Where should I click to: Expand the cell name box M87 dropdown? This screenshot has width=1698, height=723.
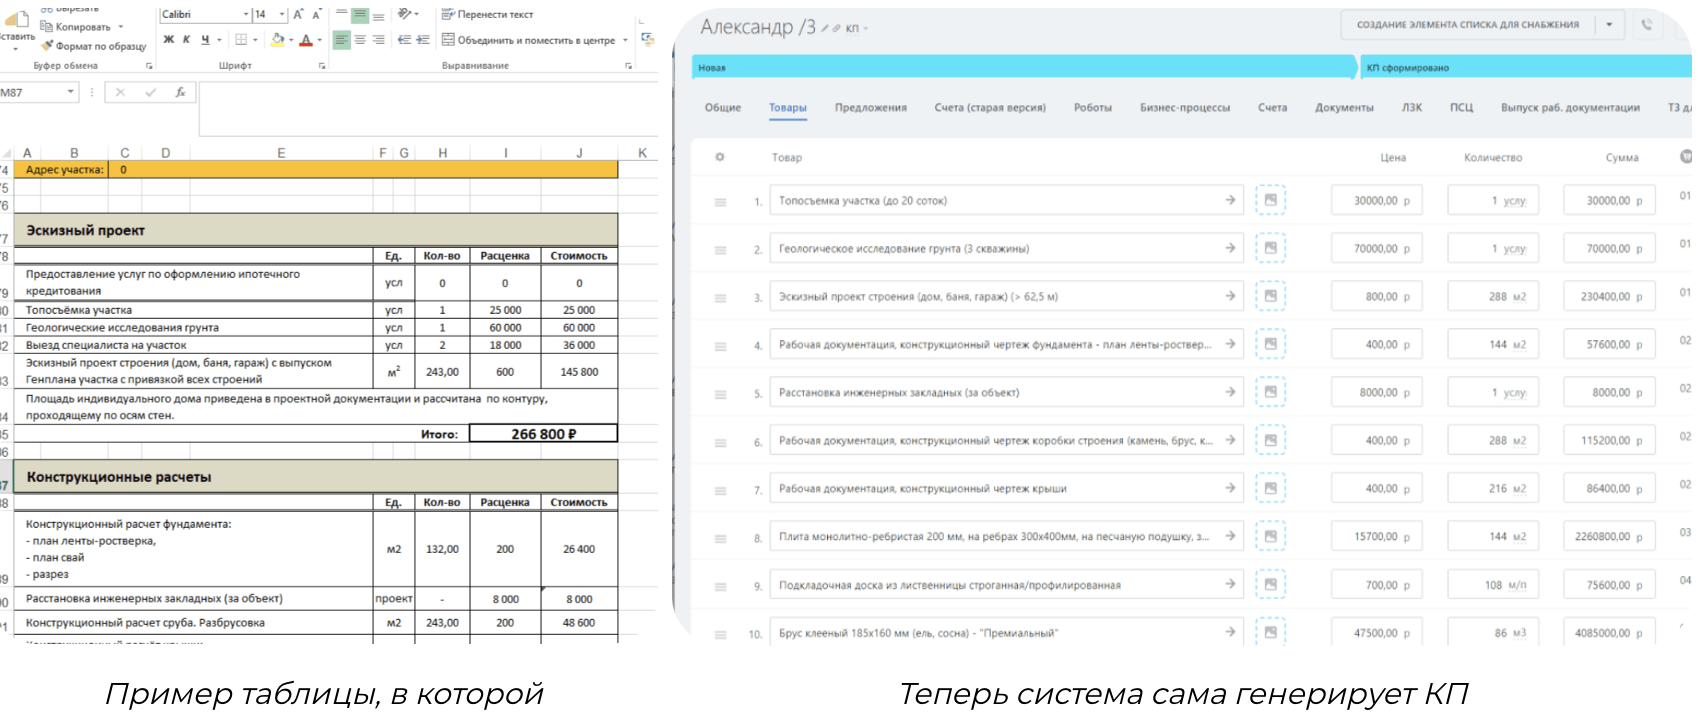click(x=70, y=92)
